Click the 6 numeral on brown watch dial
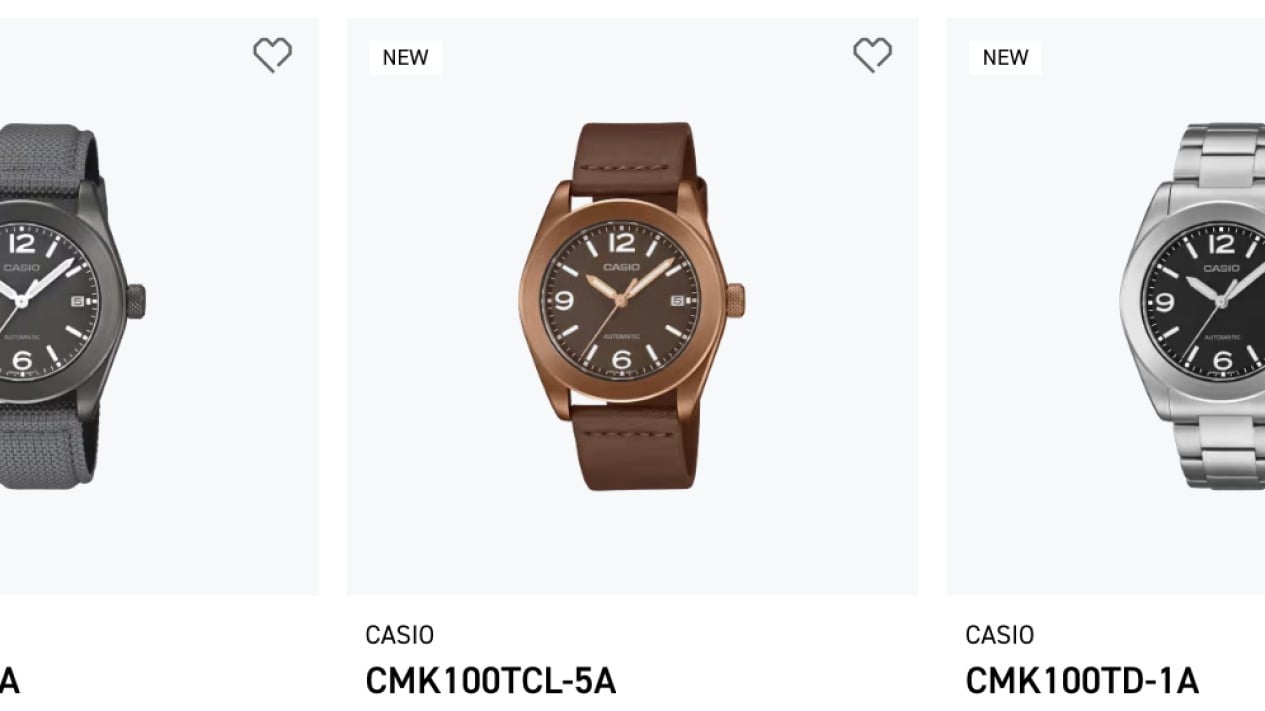 621,359
